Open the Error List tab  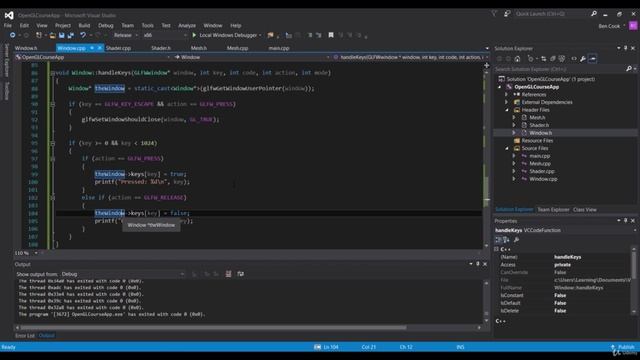coord(25,336)
